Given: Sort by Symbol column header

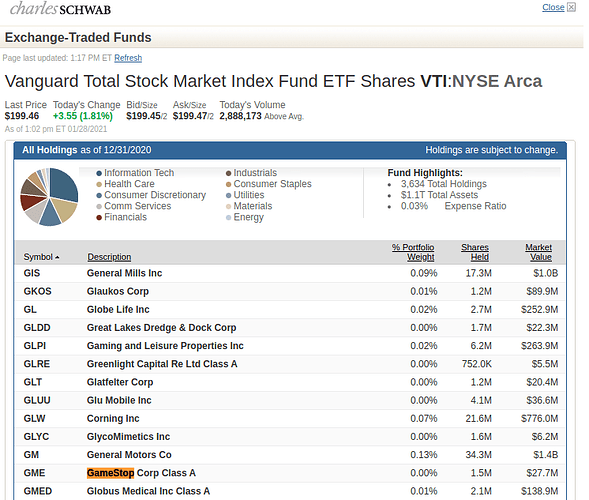Looking at the screenshot, I should (38, 257).
